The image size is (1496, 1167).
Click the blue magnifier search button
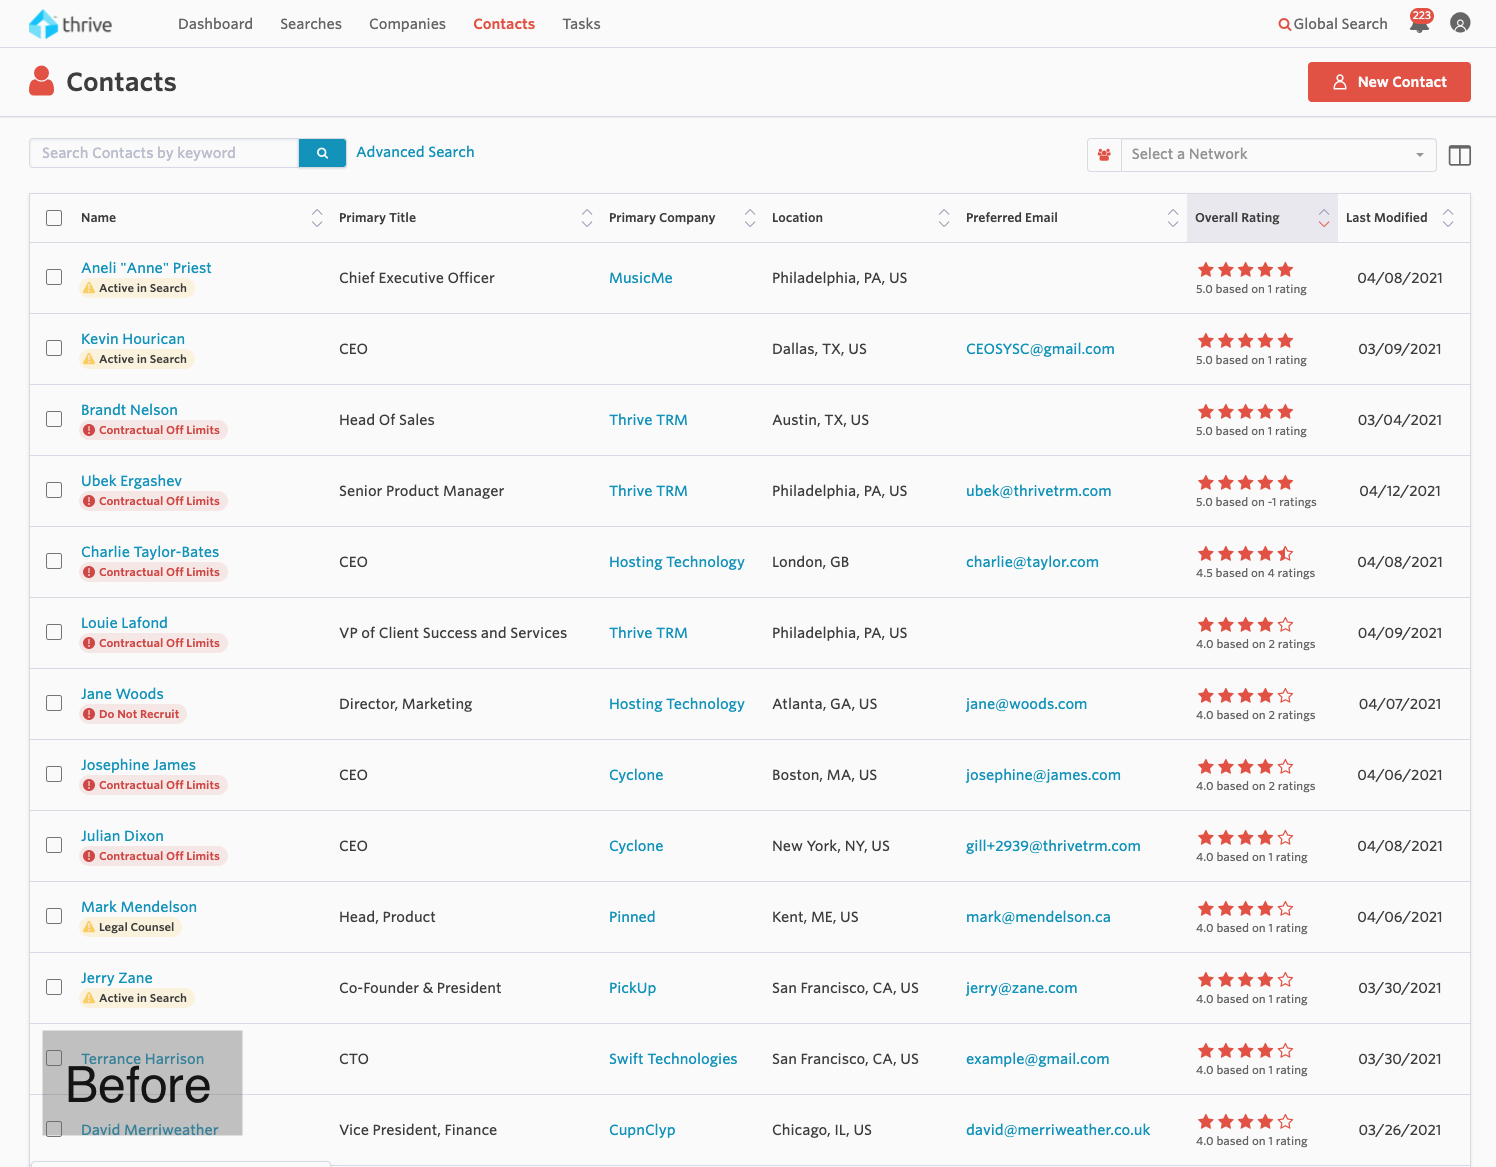click(322, 153)
